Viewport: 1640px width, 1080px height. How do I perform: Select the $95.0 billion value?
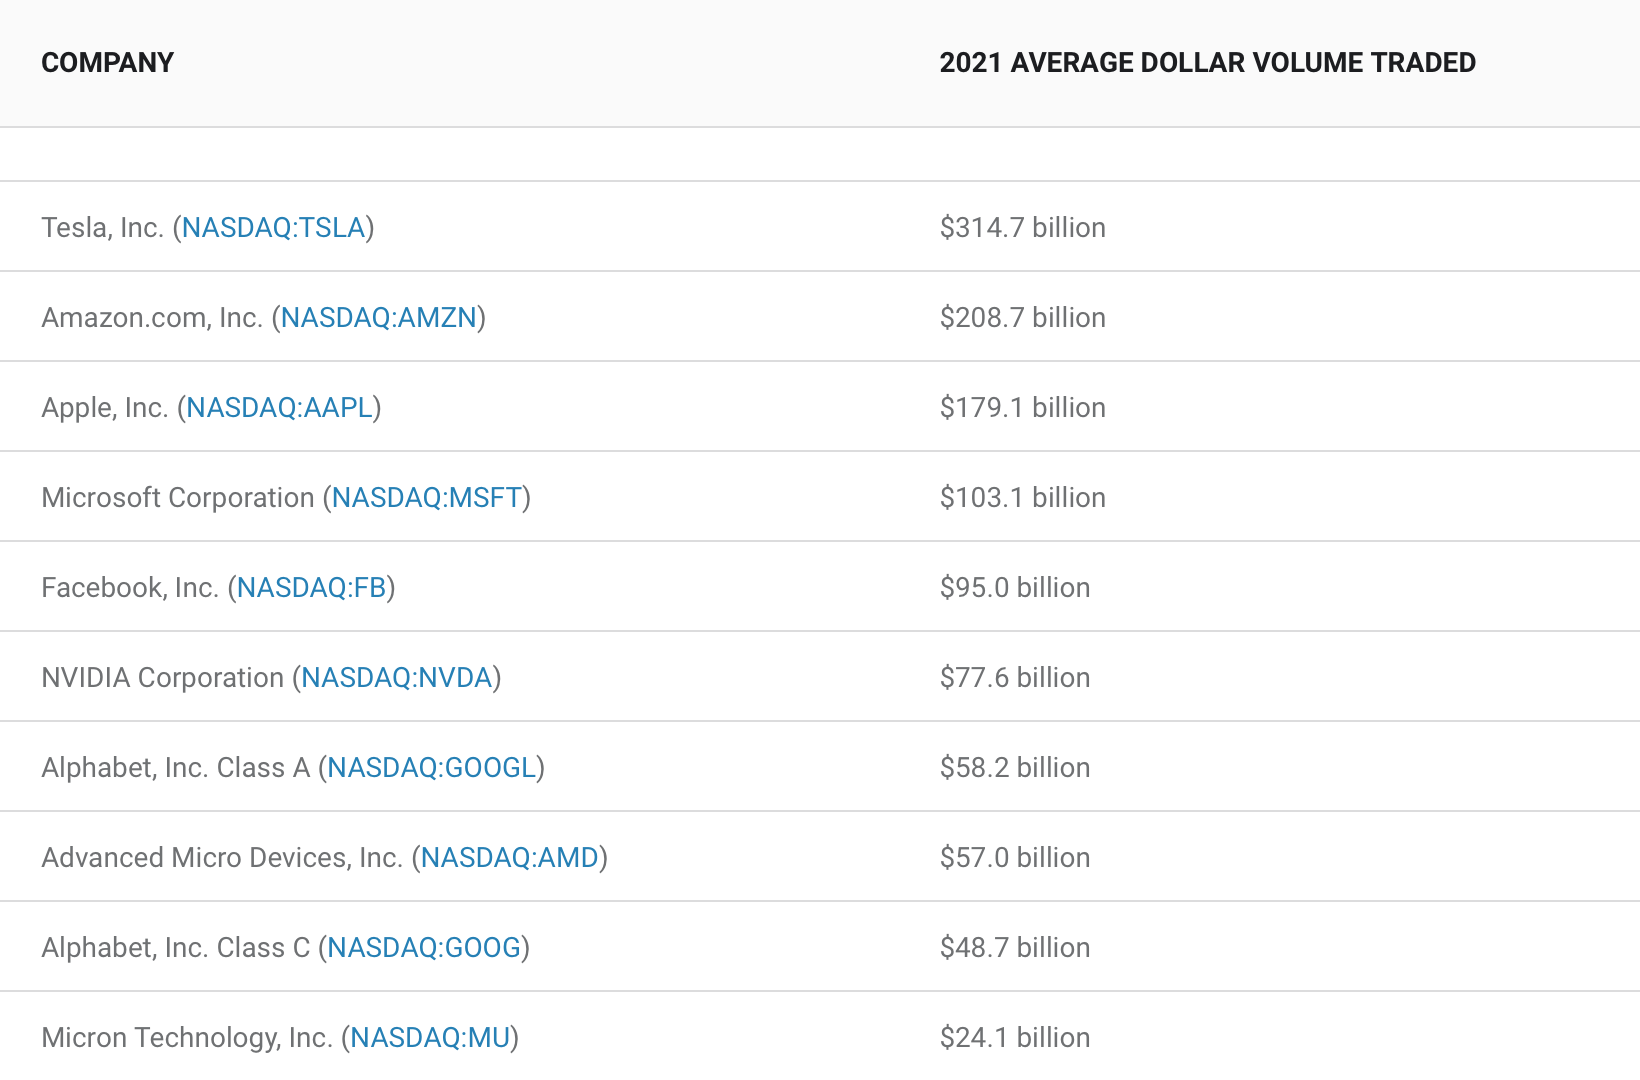tap(1015, 588)
